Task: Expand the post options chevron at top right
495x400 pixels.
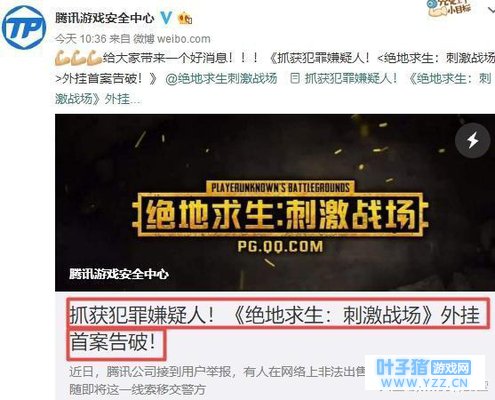Action: click(491, 10)
